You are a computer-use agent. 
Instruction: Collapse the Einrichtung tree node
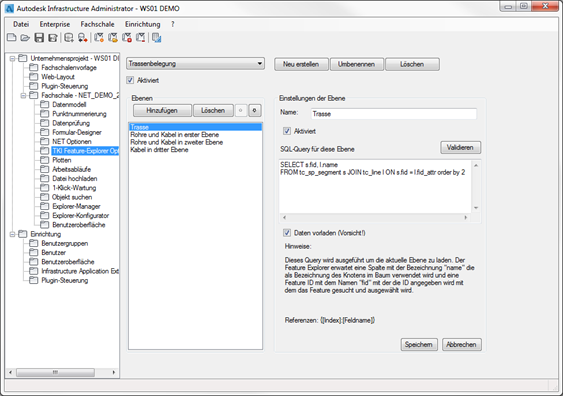tap(13, 234)
